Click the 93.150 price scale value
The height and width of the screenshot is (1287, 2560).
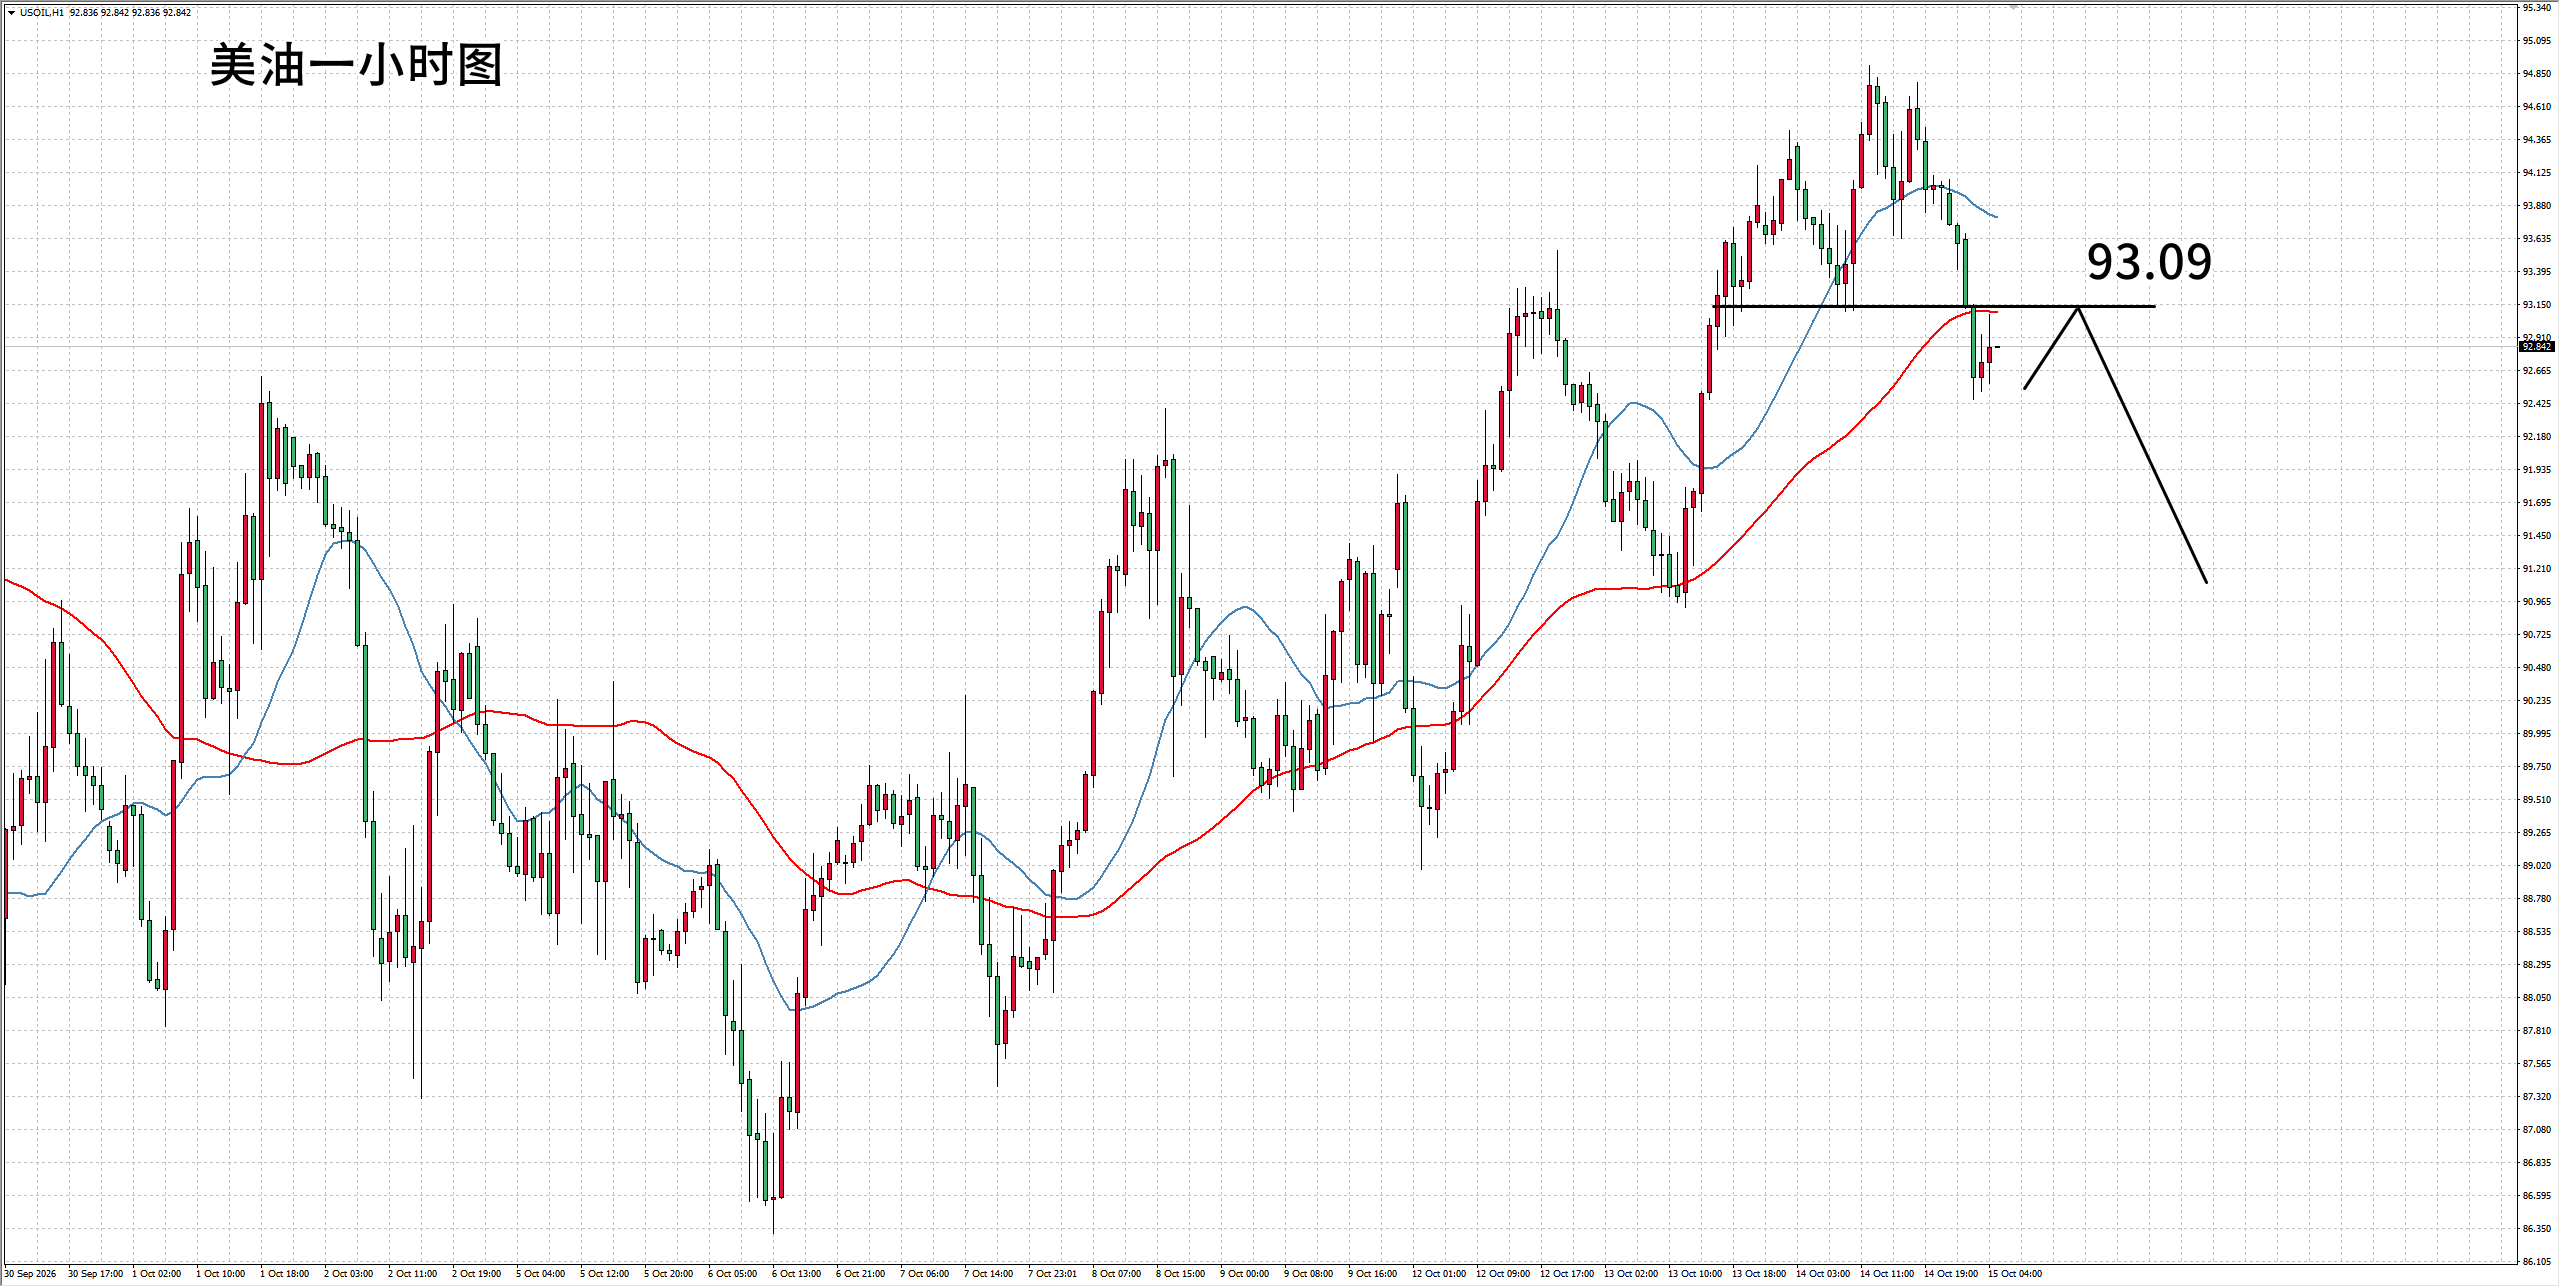tap(2537, 305)
